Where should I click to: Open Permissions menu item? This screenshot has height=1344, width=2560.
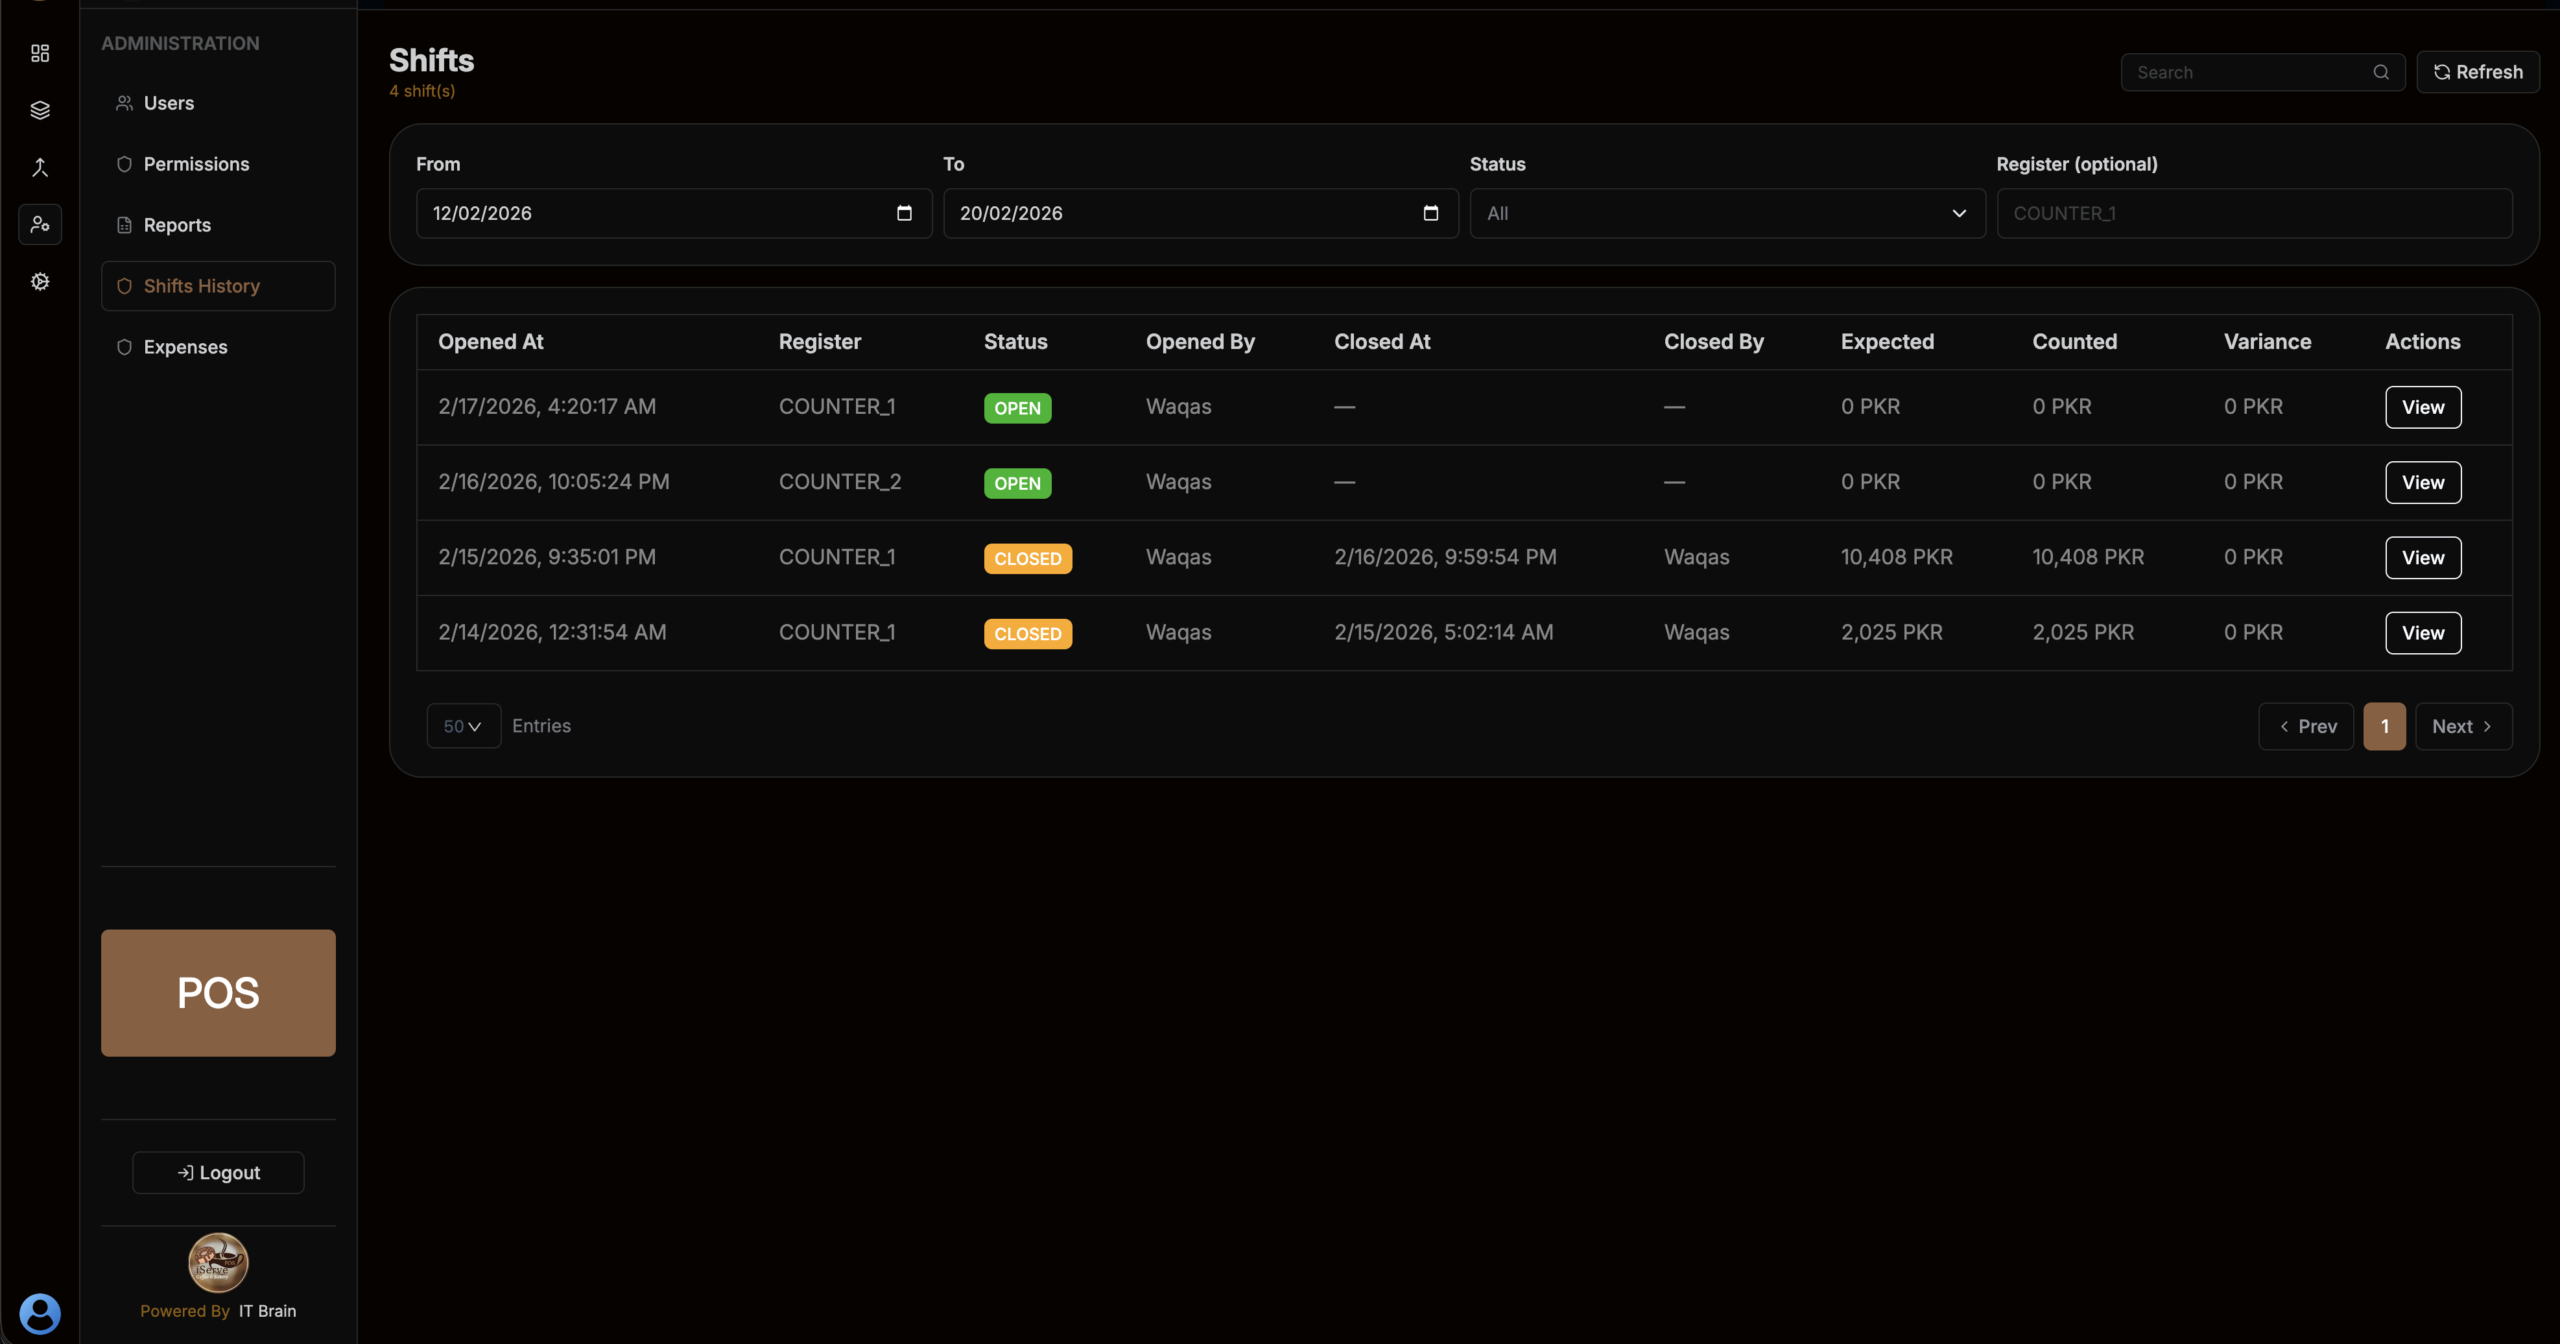pyautogui.click(x=196, y=164)
